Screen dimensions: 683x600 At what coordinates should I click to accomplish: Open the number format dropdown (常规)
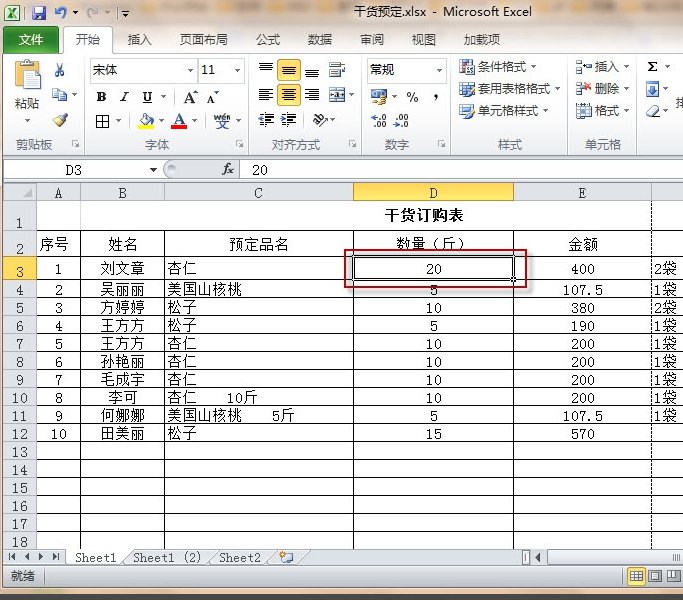click(x=439, y=70)
